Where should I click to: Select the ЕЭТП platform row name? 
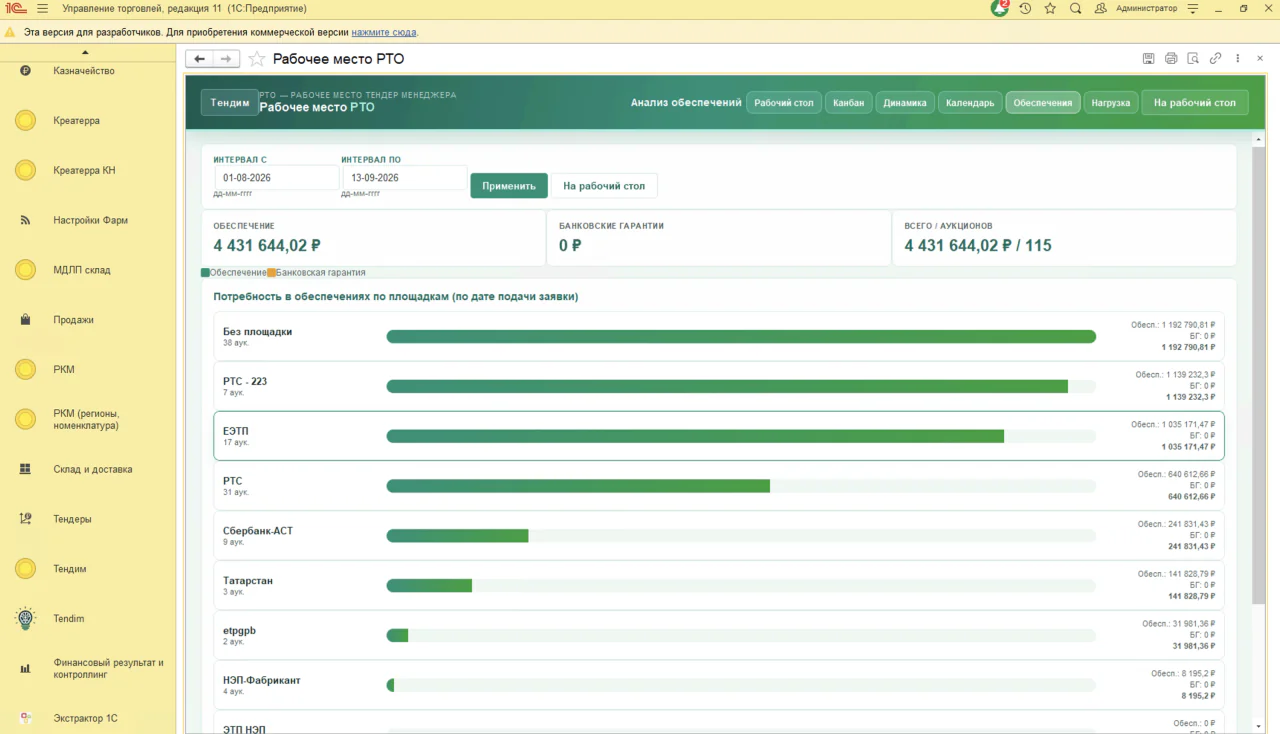(235, 431)
